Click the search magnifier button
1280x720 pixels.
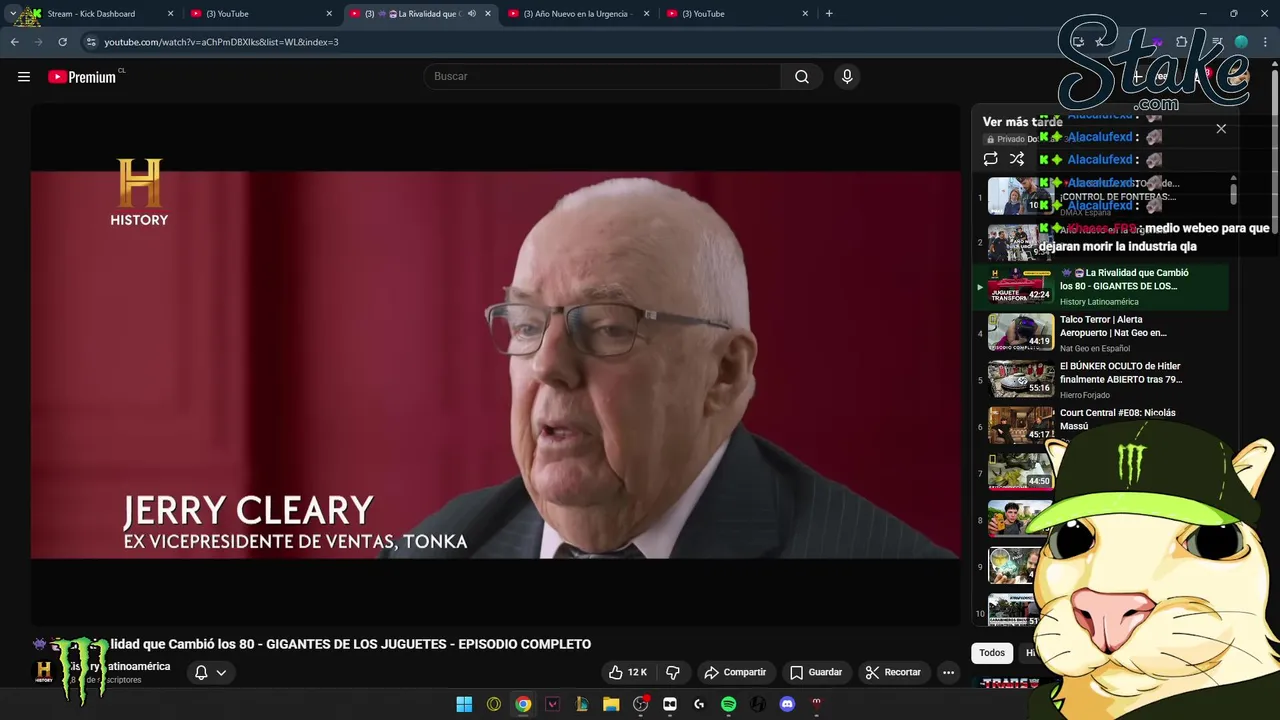(802, 76)
